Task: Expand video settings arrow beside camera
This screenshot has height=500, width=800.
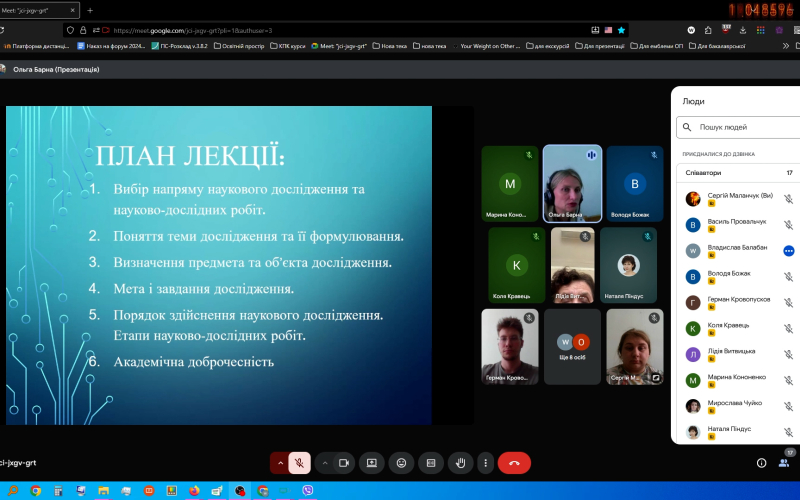Action: (x=325, y=463)
